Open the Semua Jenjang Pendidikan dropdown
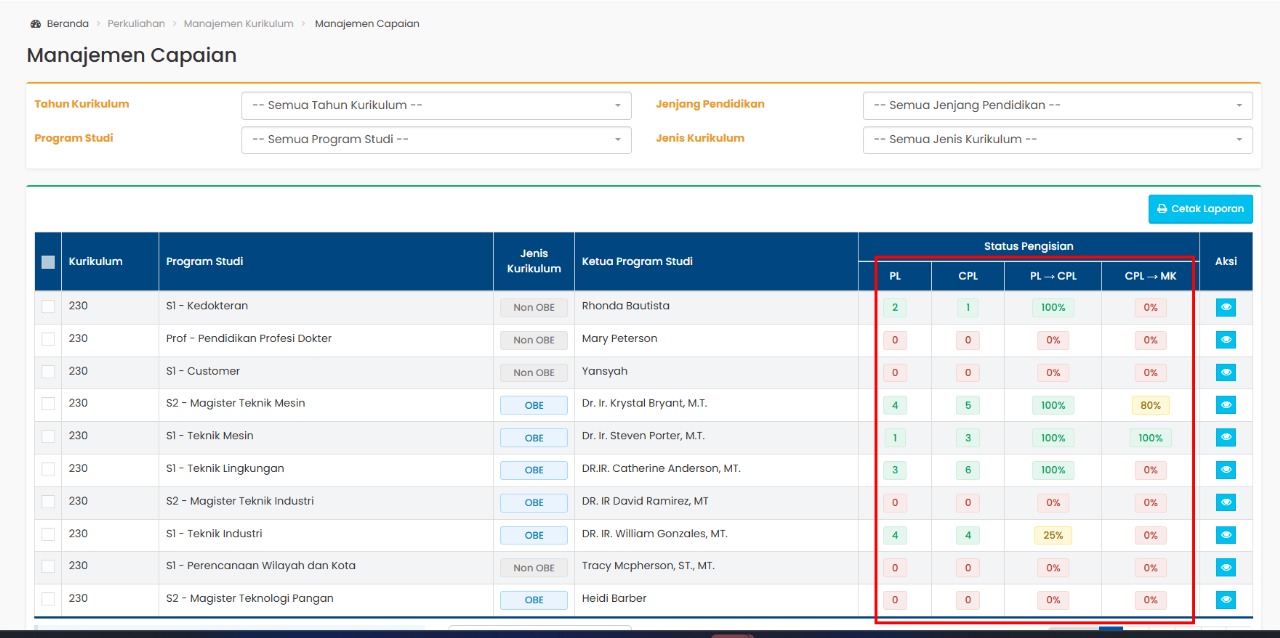 1057,106
